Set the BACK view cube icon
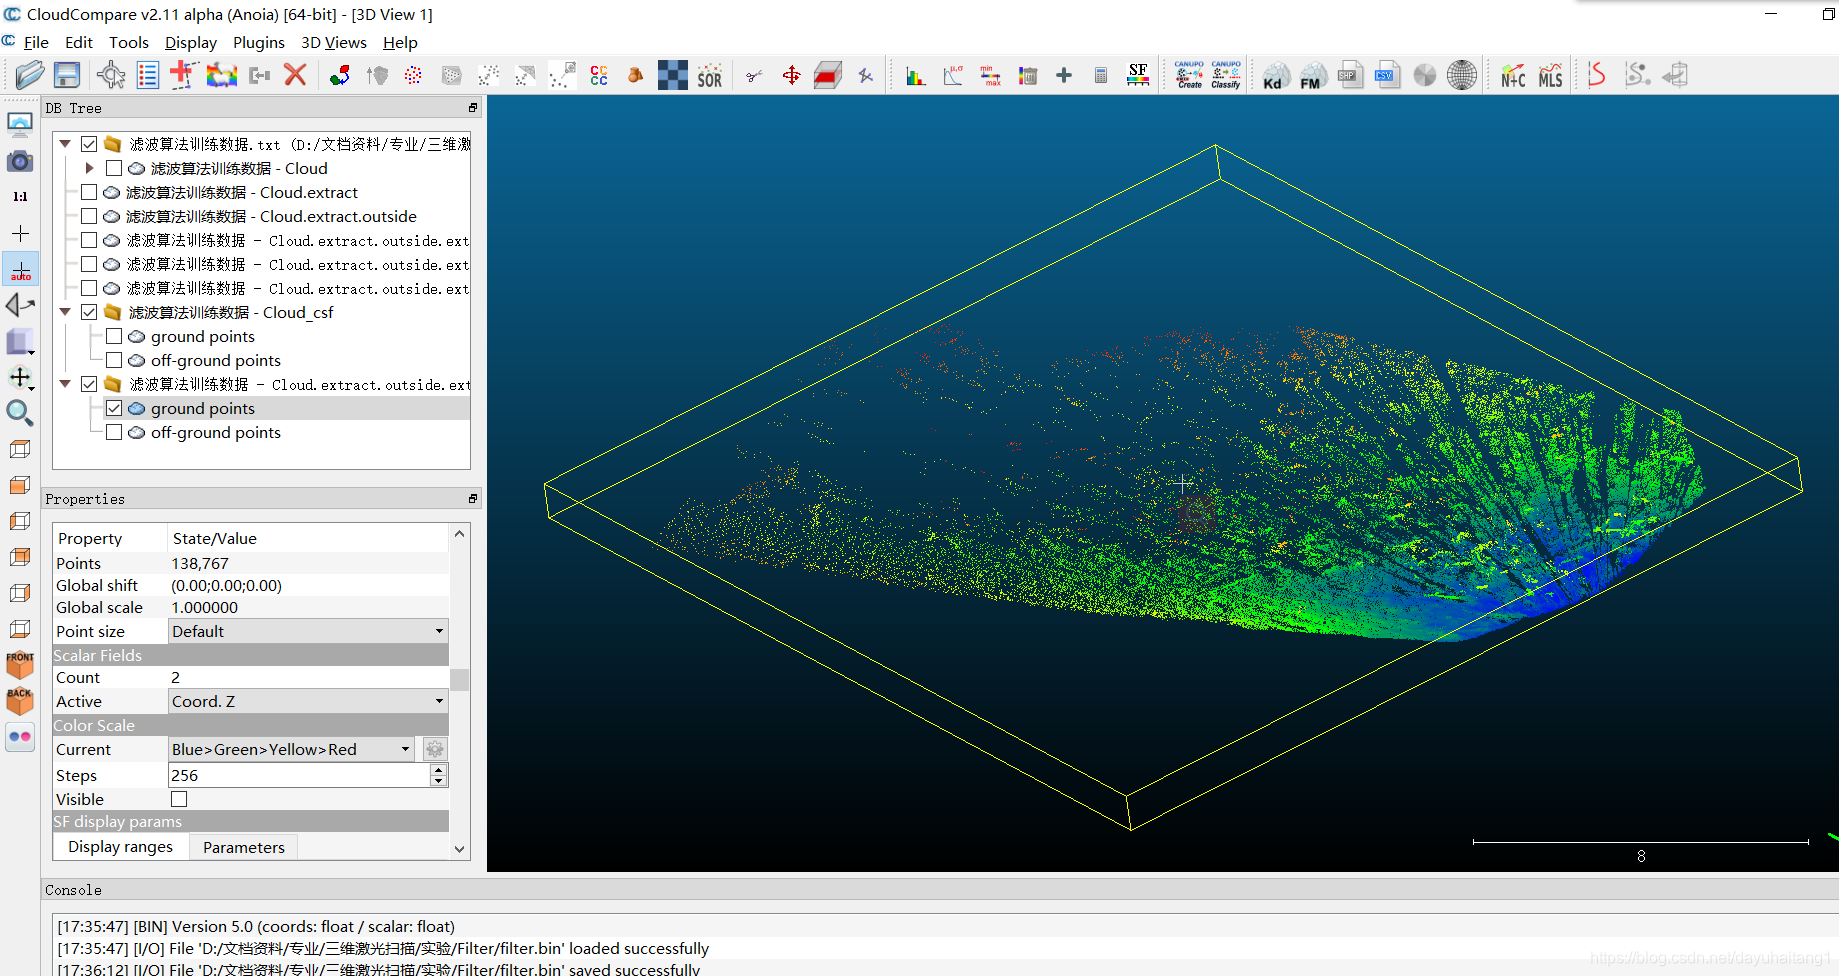Screen dimensions: 1839x976 click(20, 701)
